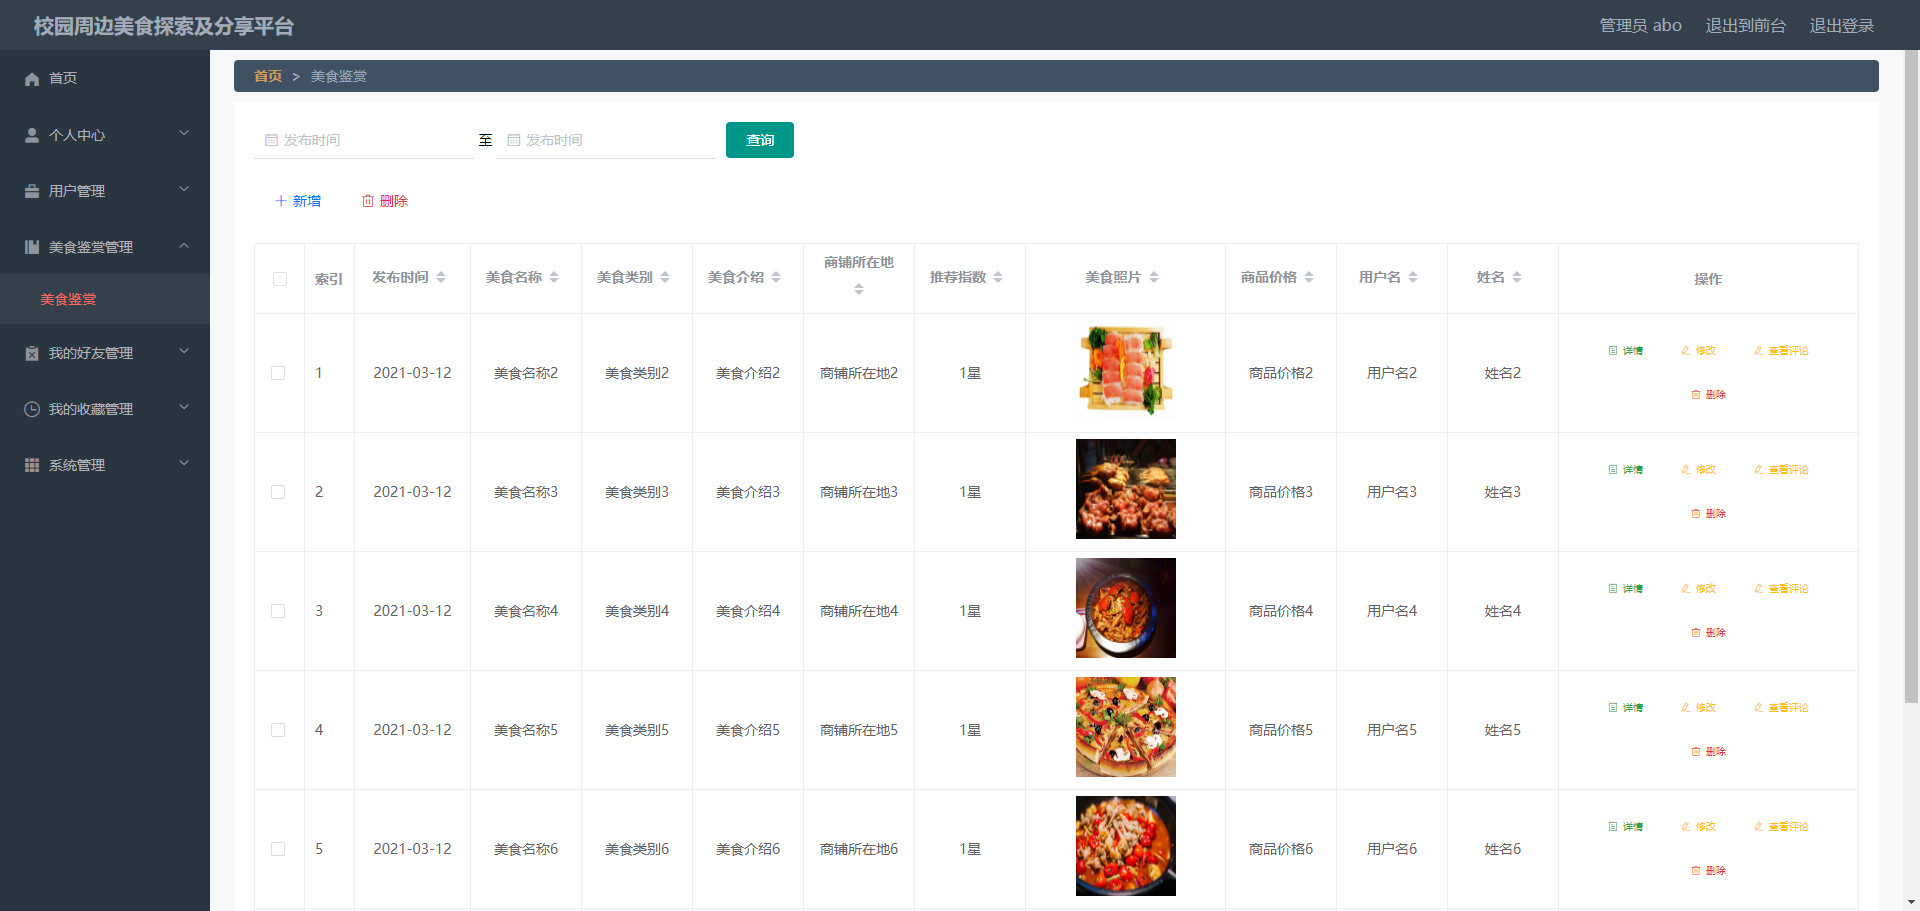
Task: Expand the 我的收藏管理 sidebar menu
Action: tap(105, 409)
